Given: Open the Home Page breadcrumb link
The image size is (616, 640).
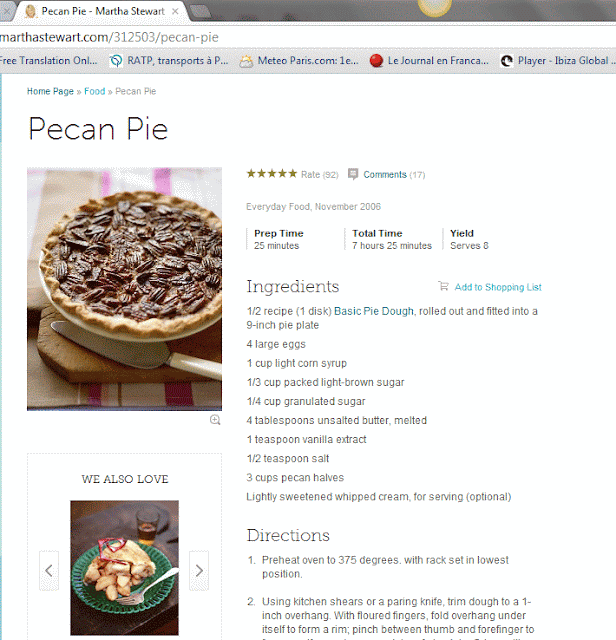Looking at the screenshot, I should pos(50,91).
